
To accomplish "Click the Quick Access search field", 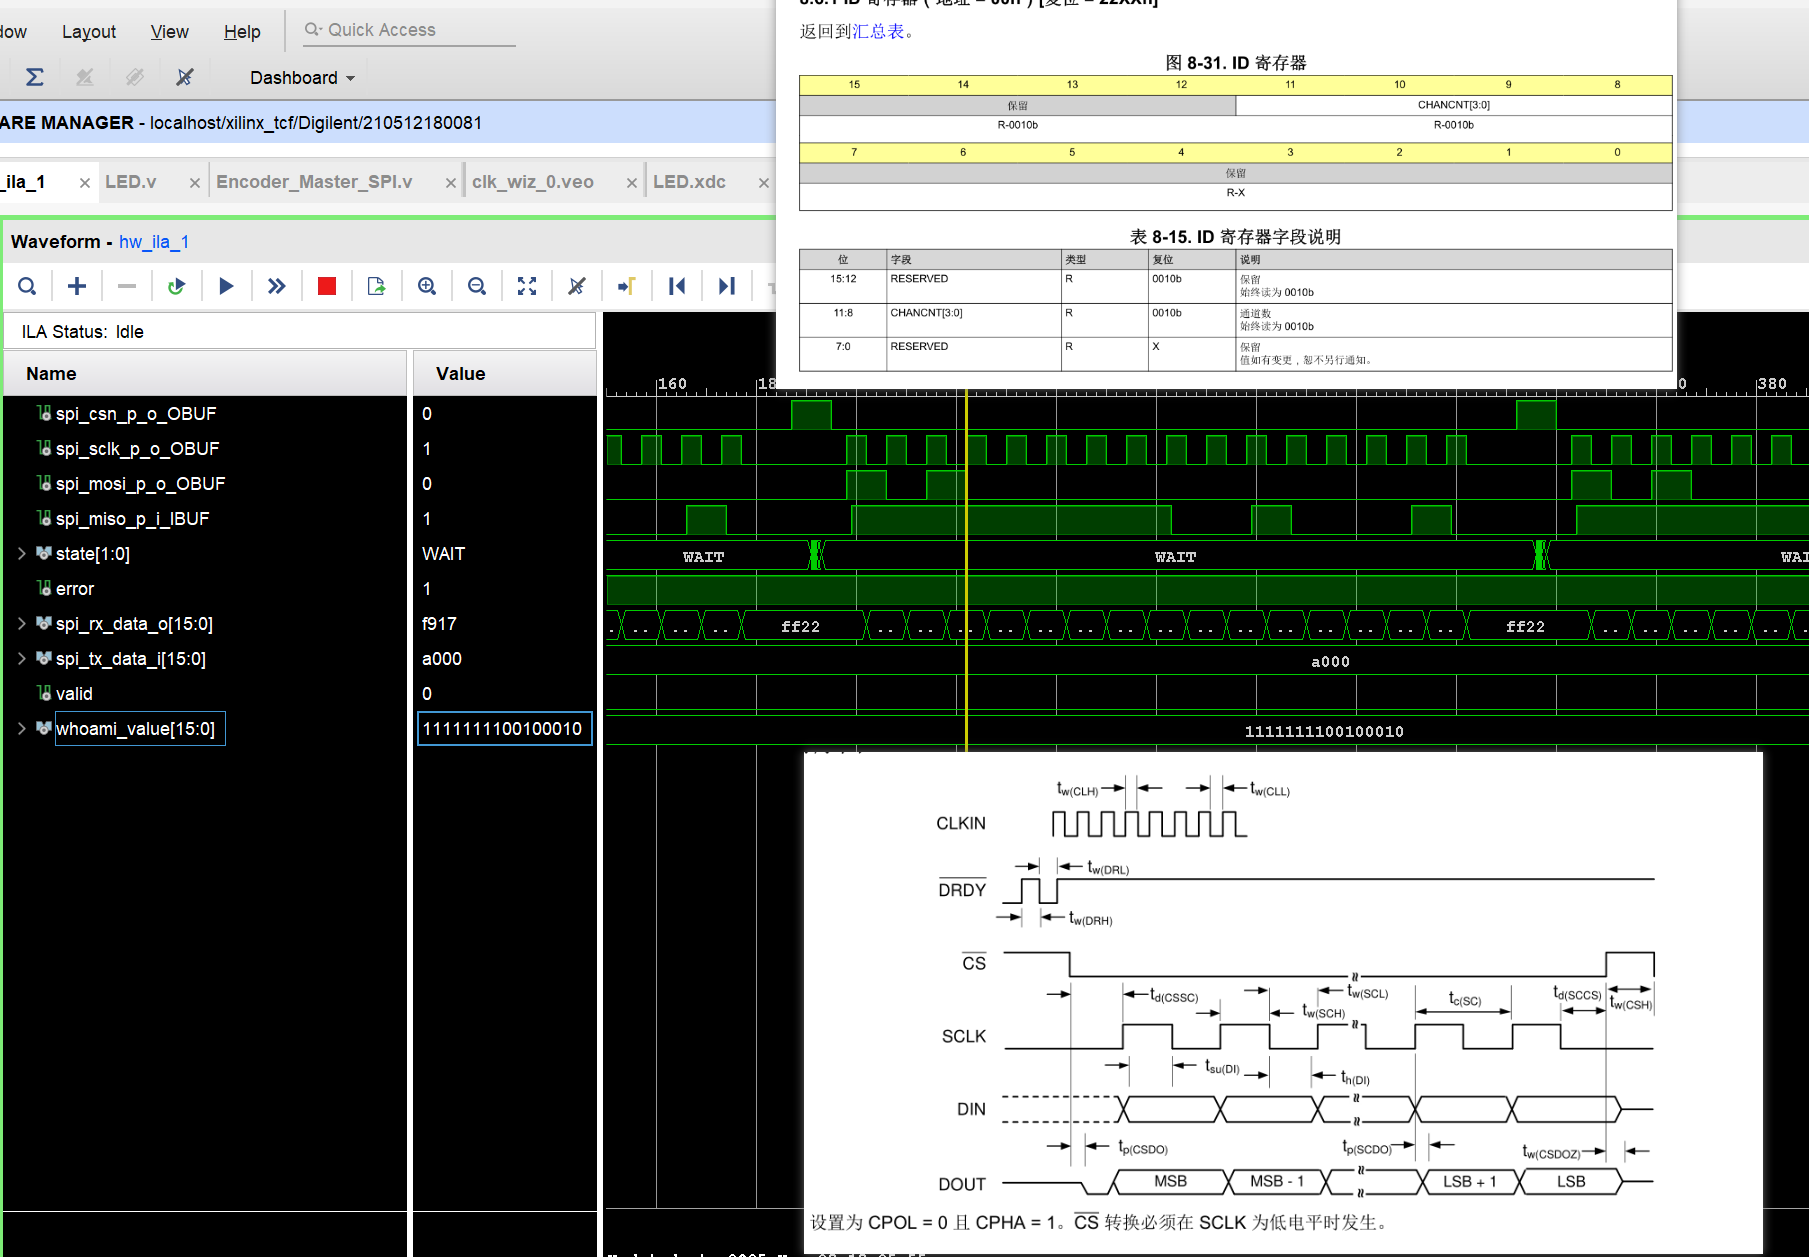I will pos(410,30).
